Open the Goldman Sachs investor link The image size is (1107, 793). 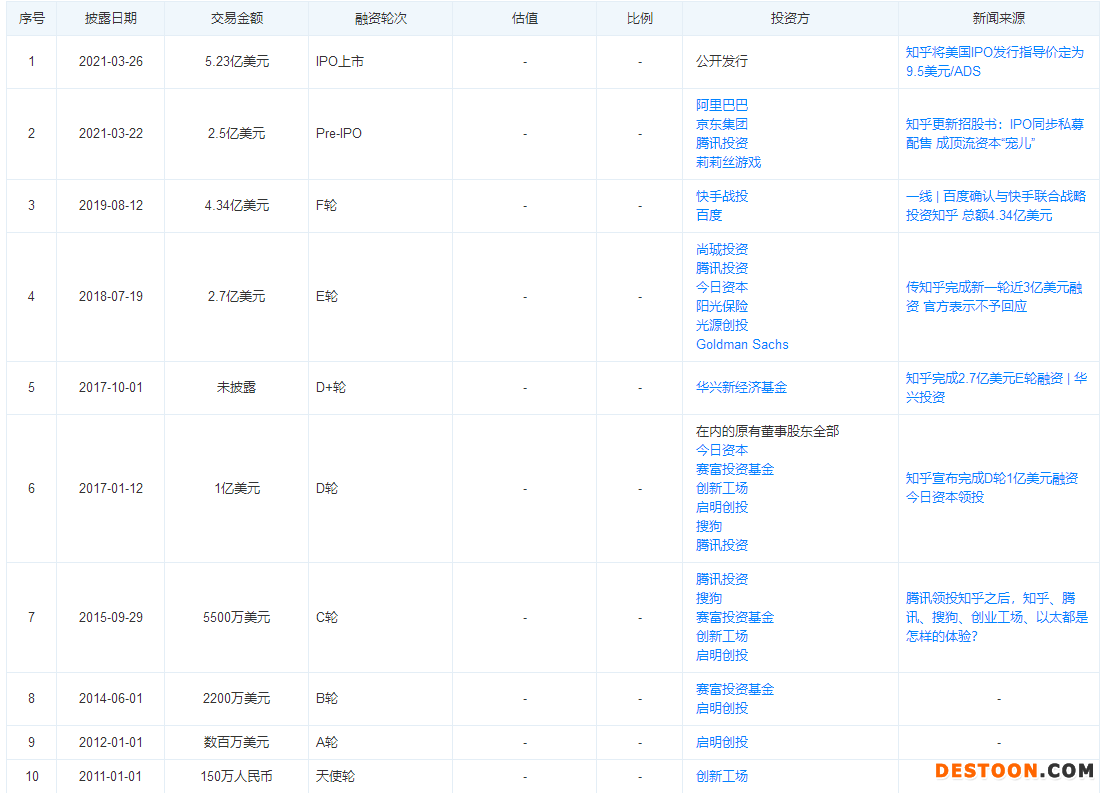[x=742, y=344]
